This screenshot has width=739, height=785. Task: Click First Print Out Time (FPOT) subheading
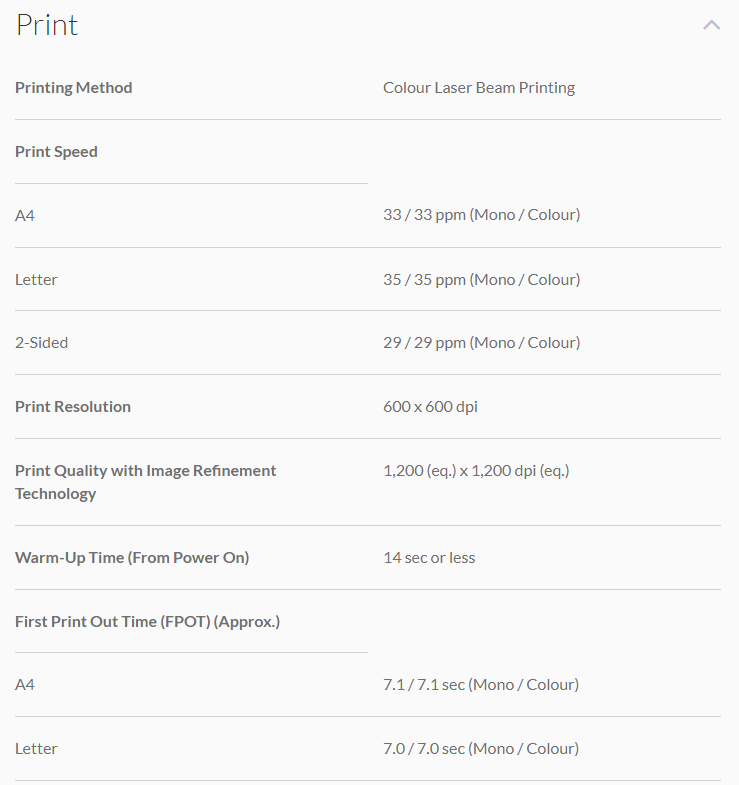pyautogui.click(x=147, y=622)
